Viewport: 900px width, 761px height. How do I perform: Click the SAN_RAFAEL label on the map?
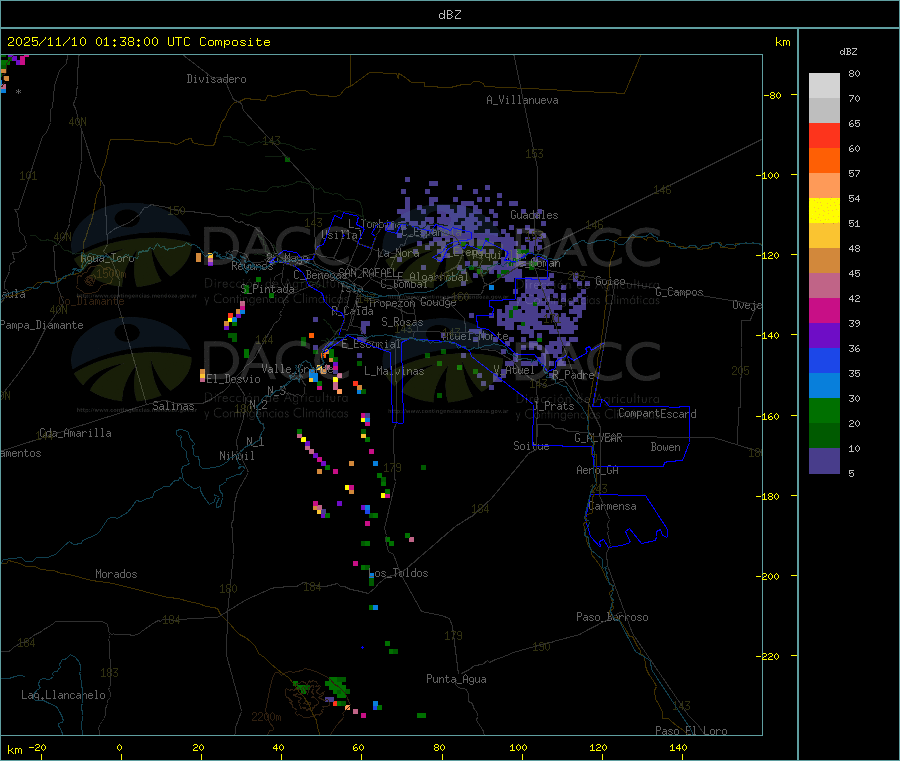pos(366,272)
